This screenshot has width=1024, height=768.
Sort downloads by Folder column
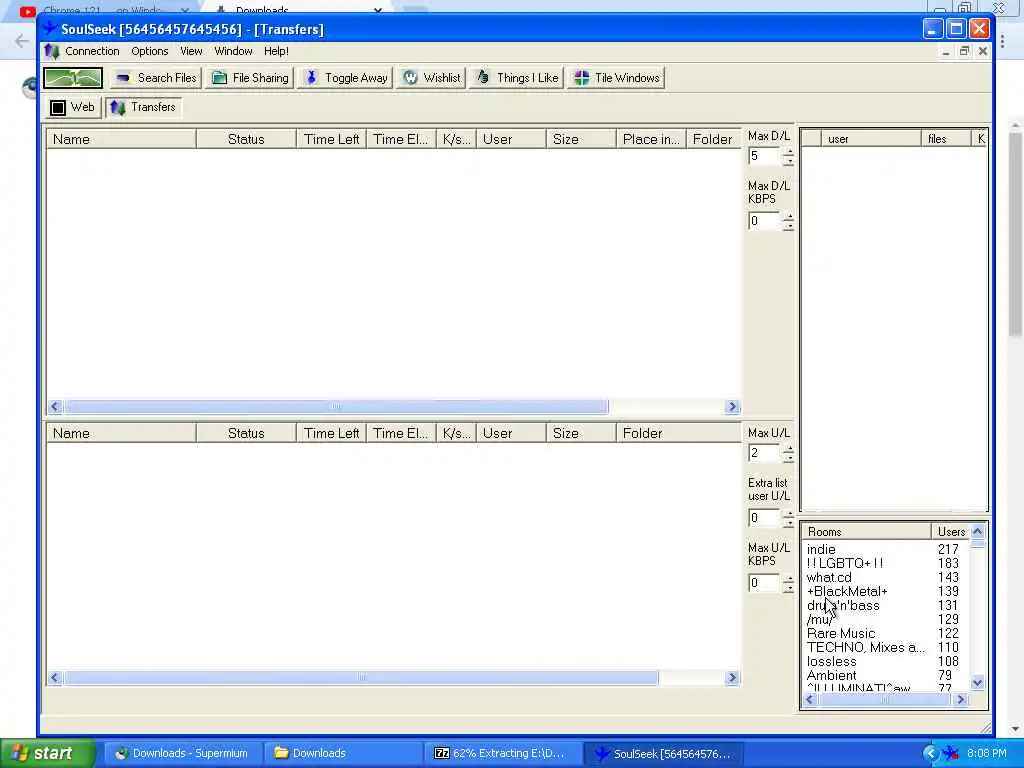[713, 139]
